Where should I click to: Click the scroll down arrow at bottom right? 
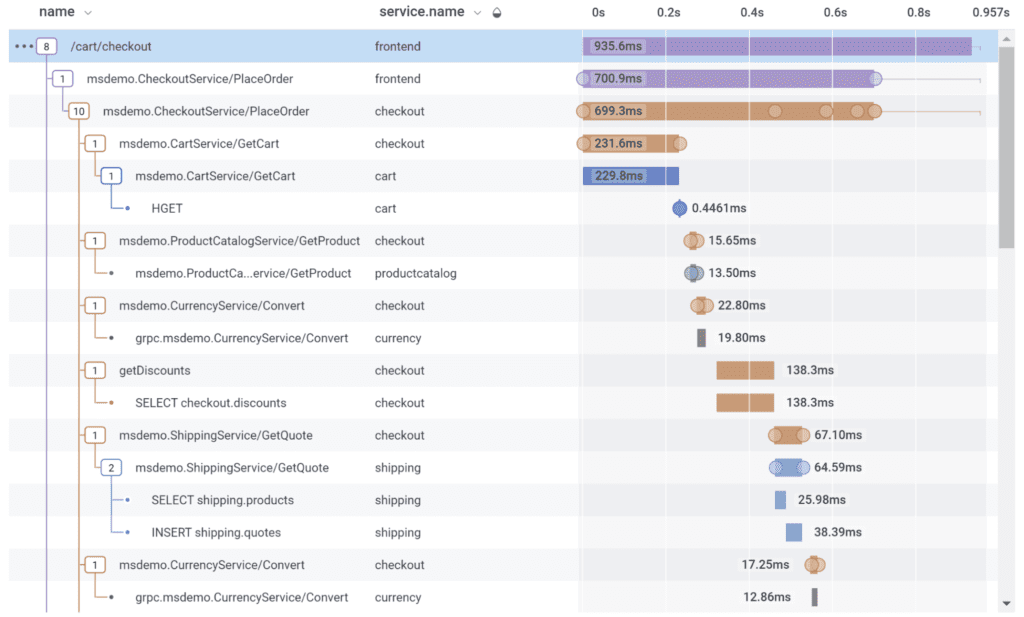pyautogui.click(x=1006, y=604)
